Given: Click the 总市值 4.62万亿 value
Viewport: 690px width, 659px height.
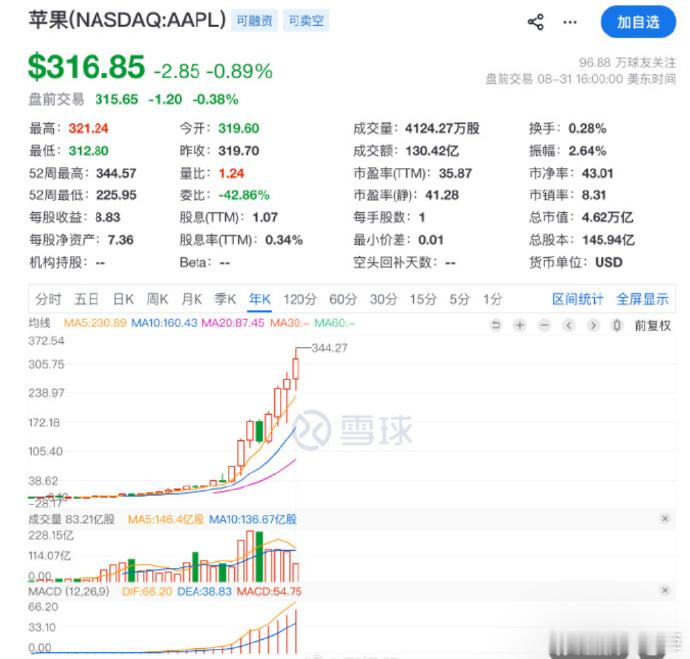Looking at the screenshot, I should [x=607, y=217].
